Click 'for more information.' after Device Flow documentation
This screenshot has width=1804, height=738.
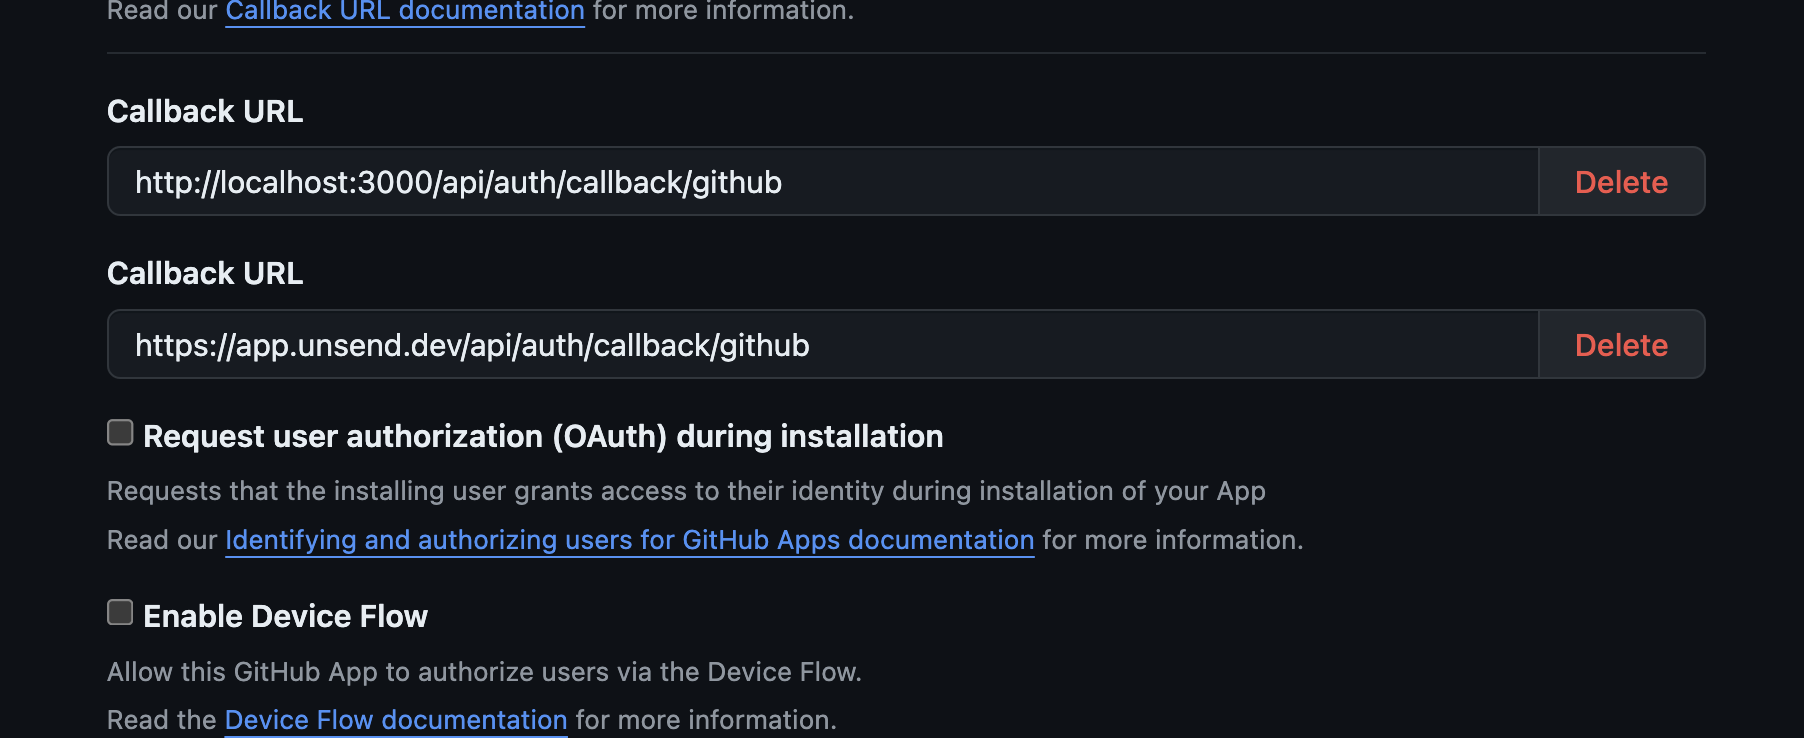pos(706,720)
